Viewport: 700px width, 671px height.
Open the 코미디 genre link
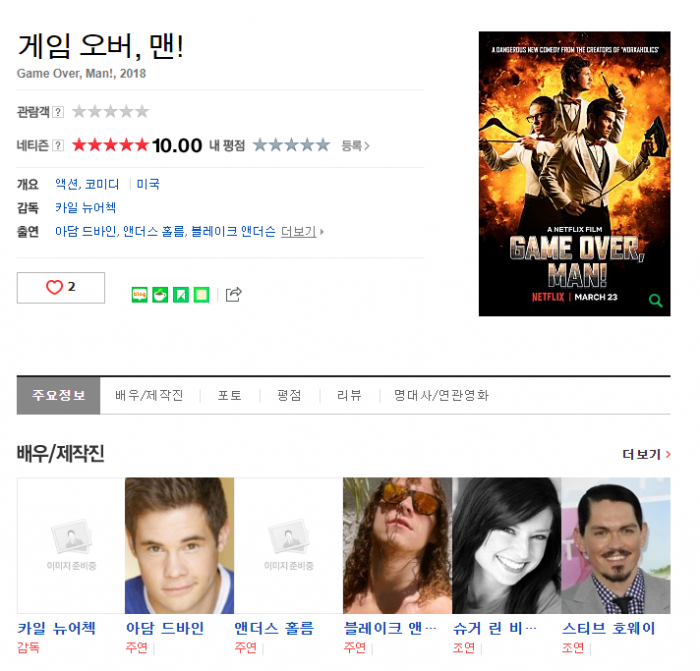tap(102, 184)
